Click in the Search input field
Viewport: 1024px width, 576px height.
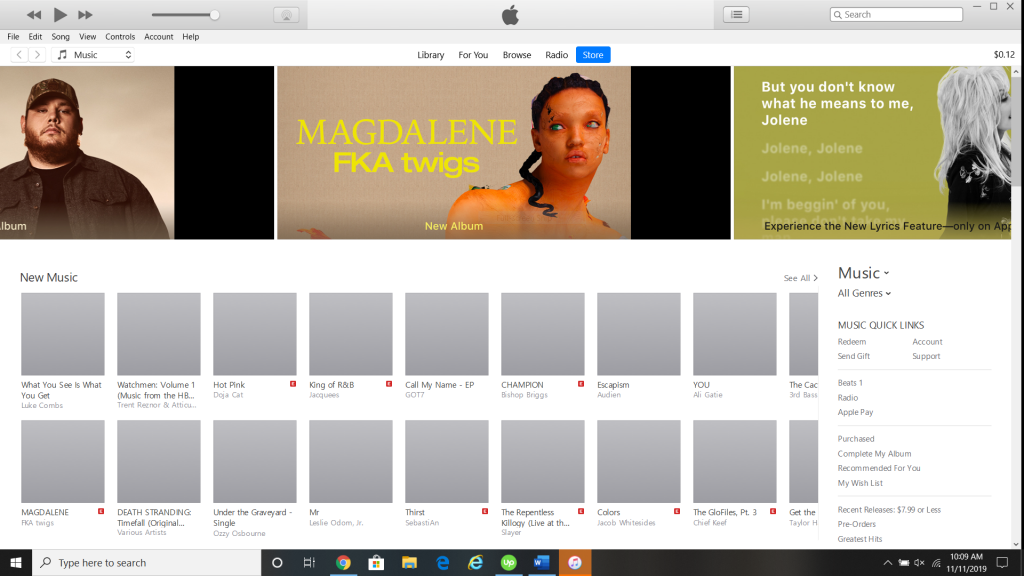click(896, 14)
